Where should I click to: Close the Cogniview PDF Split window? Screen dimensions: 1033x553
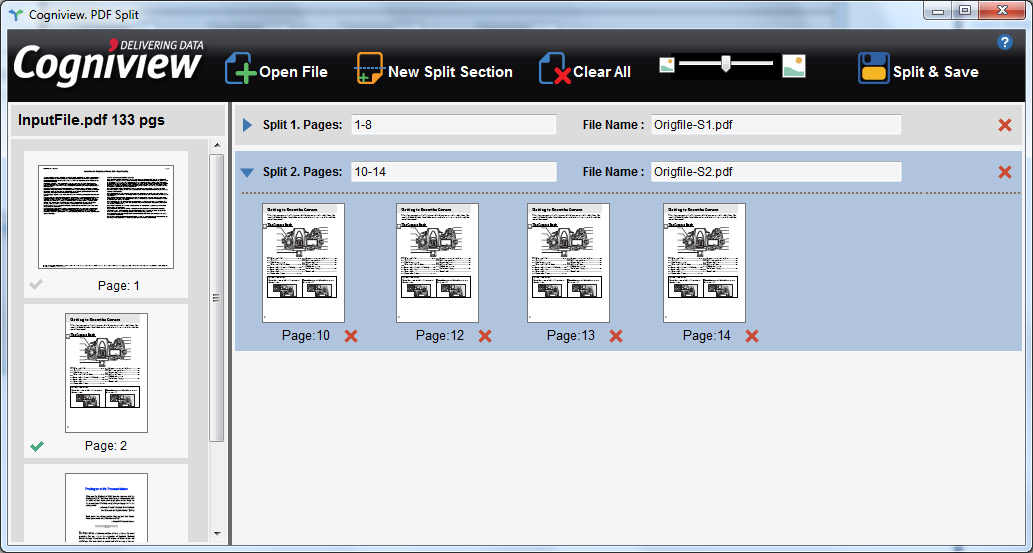click(x=1003, y=11)
